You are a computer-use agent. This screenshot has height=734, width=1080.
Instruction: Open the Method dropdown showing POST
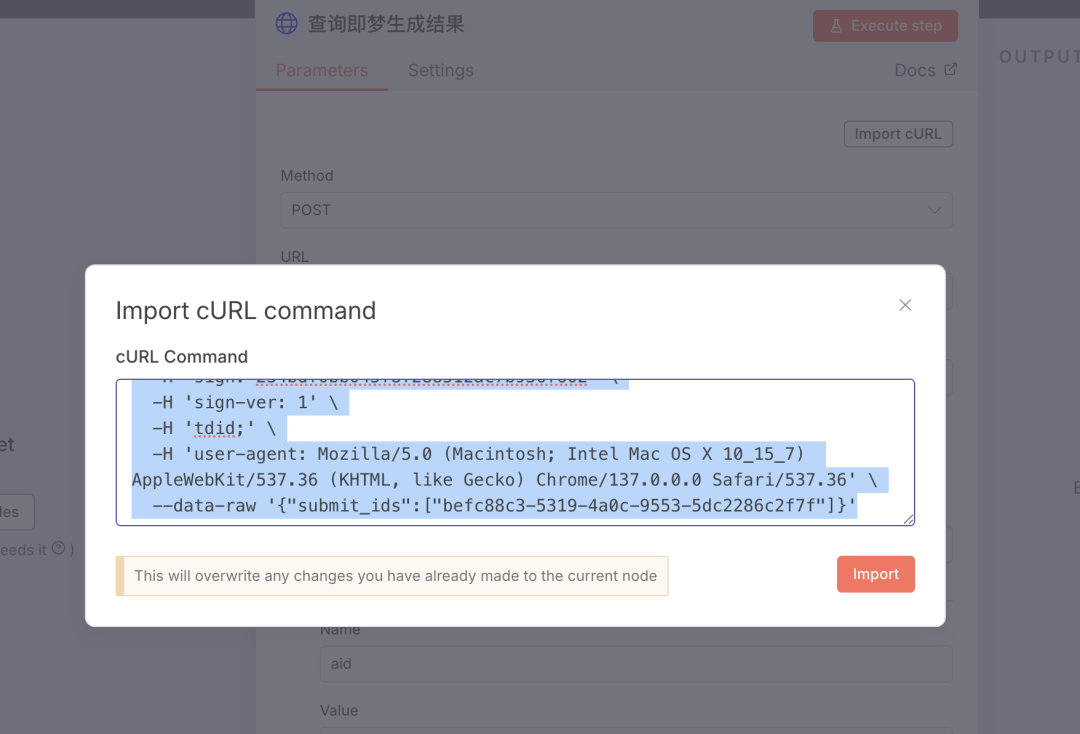(616, 210)
